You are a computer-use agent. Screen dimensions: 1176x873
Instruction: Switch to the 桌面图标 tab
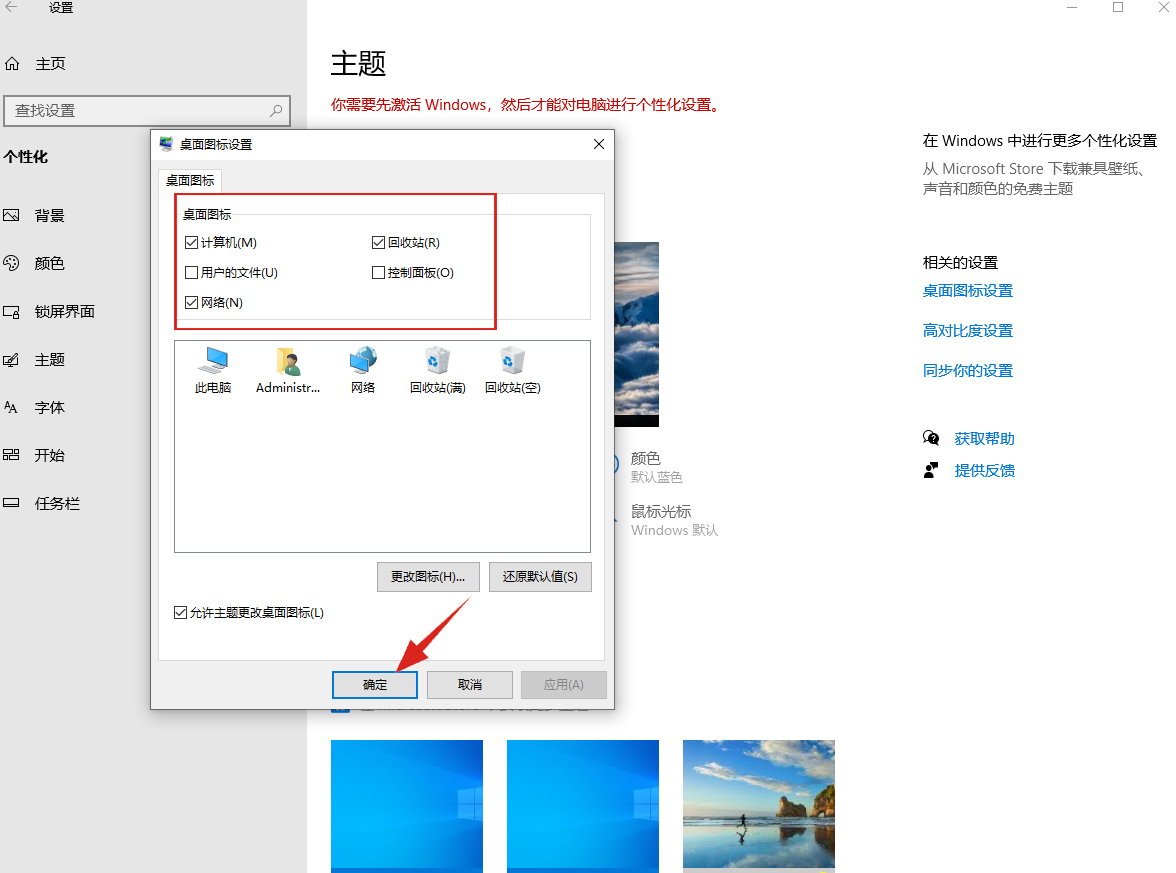pos(190,181)
